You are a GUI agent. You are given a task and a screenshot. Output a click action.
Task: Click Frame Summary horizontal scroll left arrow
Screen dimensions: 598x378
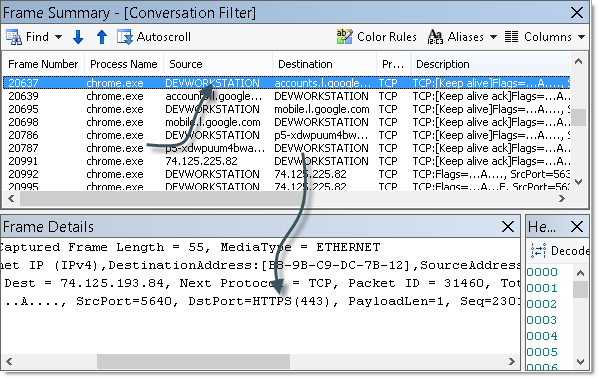click(11, 198)
